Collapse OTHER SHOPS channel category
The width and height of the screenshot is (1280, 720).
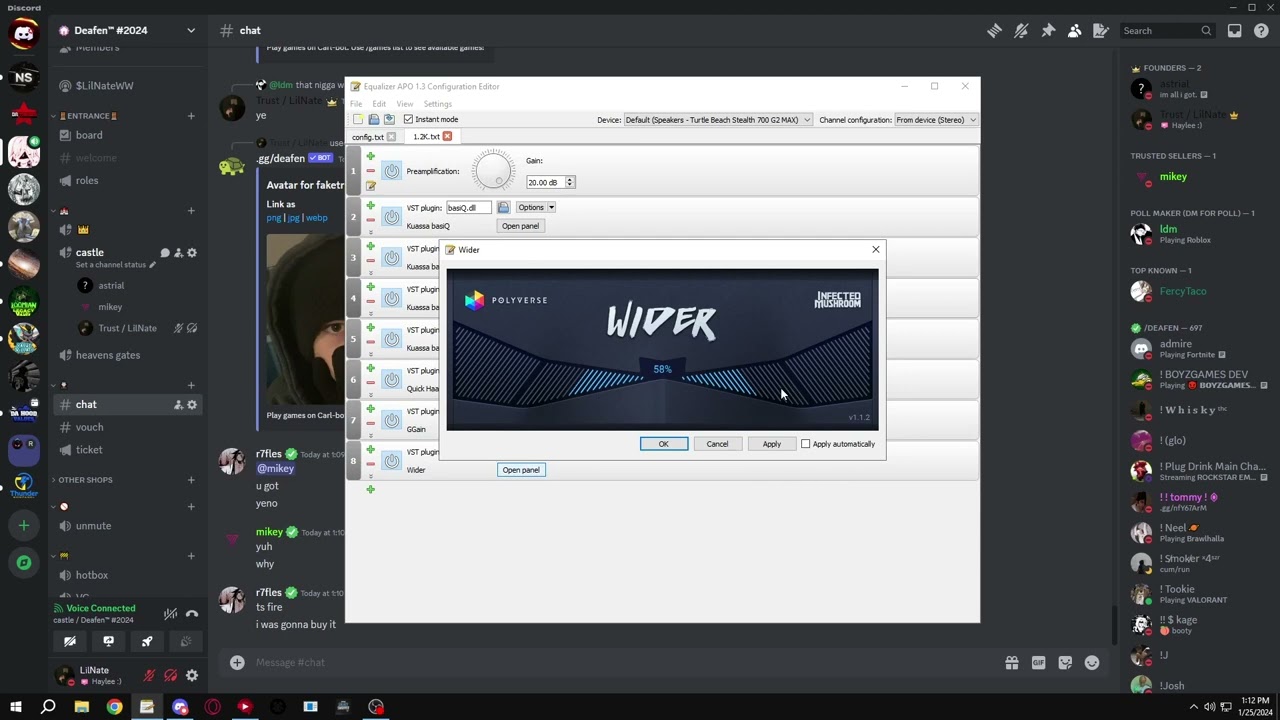click(85, 480)
